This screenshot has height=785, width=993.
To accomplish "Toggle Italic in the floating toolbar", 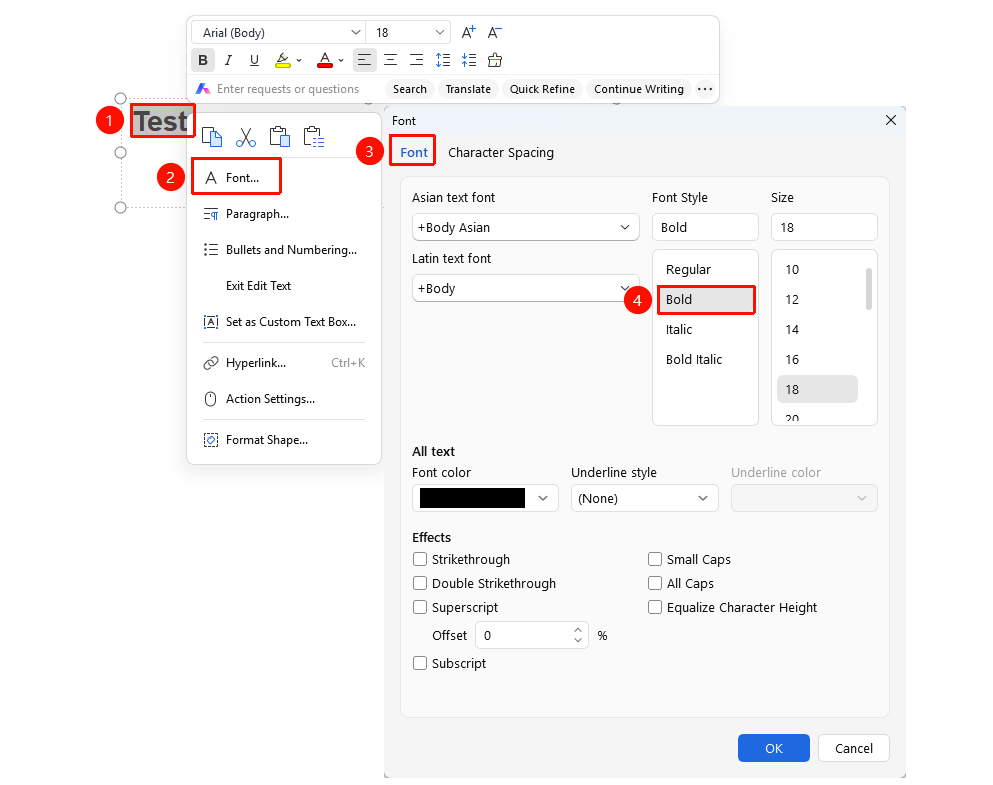I will point(229,60).
